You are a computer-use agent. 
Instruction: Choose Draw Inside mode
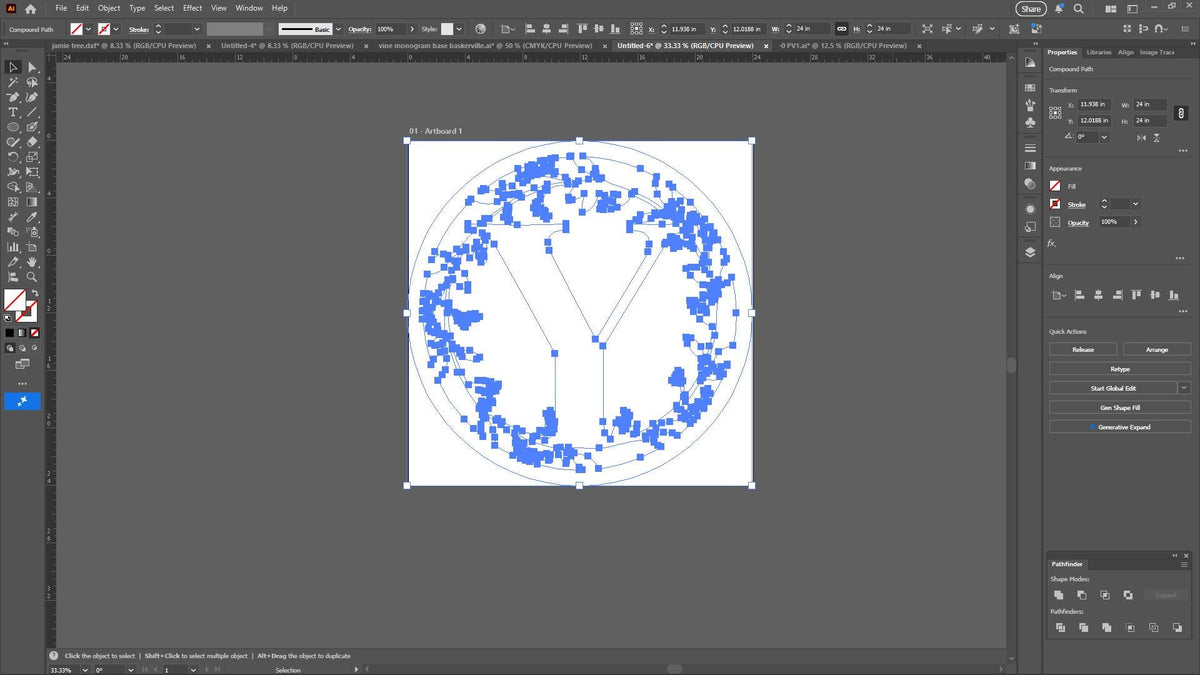(34, 347)
